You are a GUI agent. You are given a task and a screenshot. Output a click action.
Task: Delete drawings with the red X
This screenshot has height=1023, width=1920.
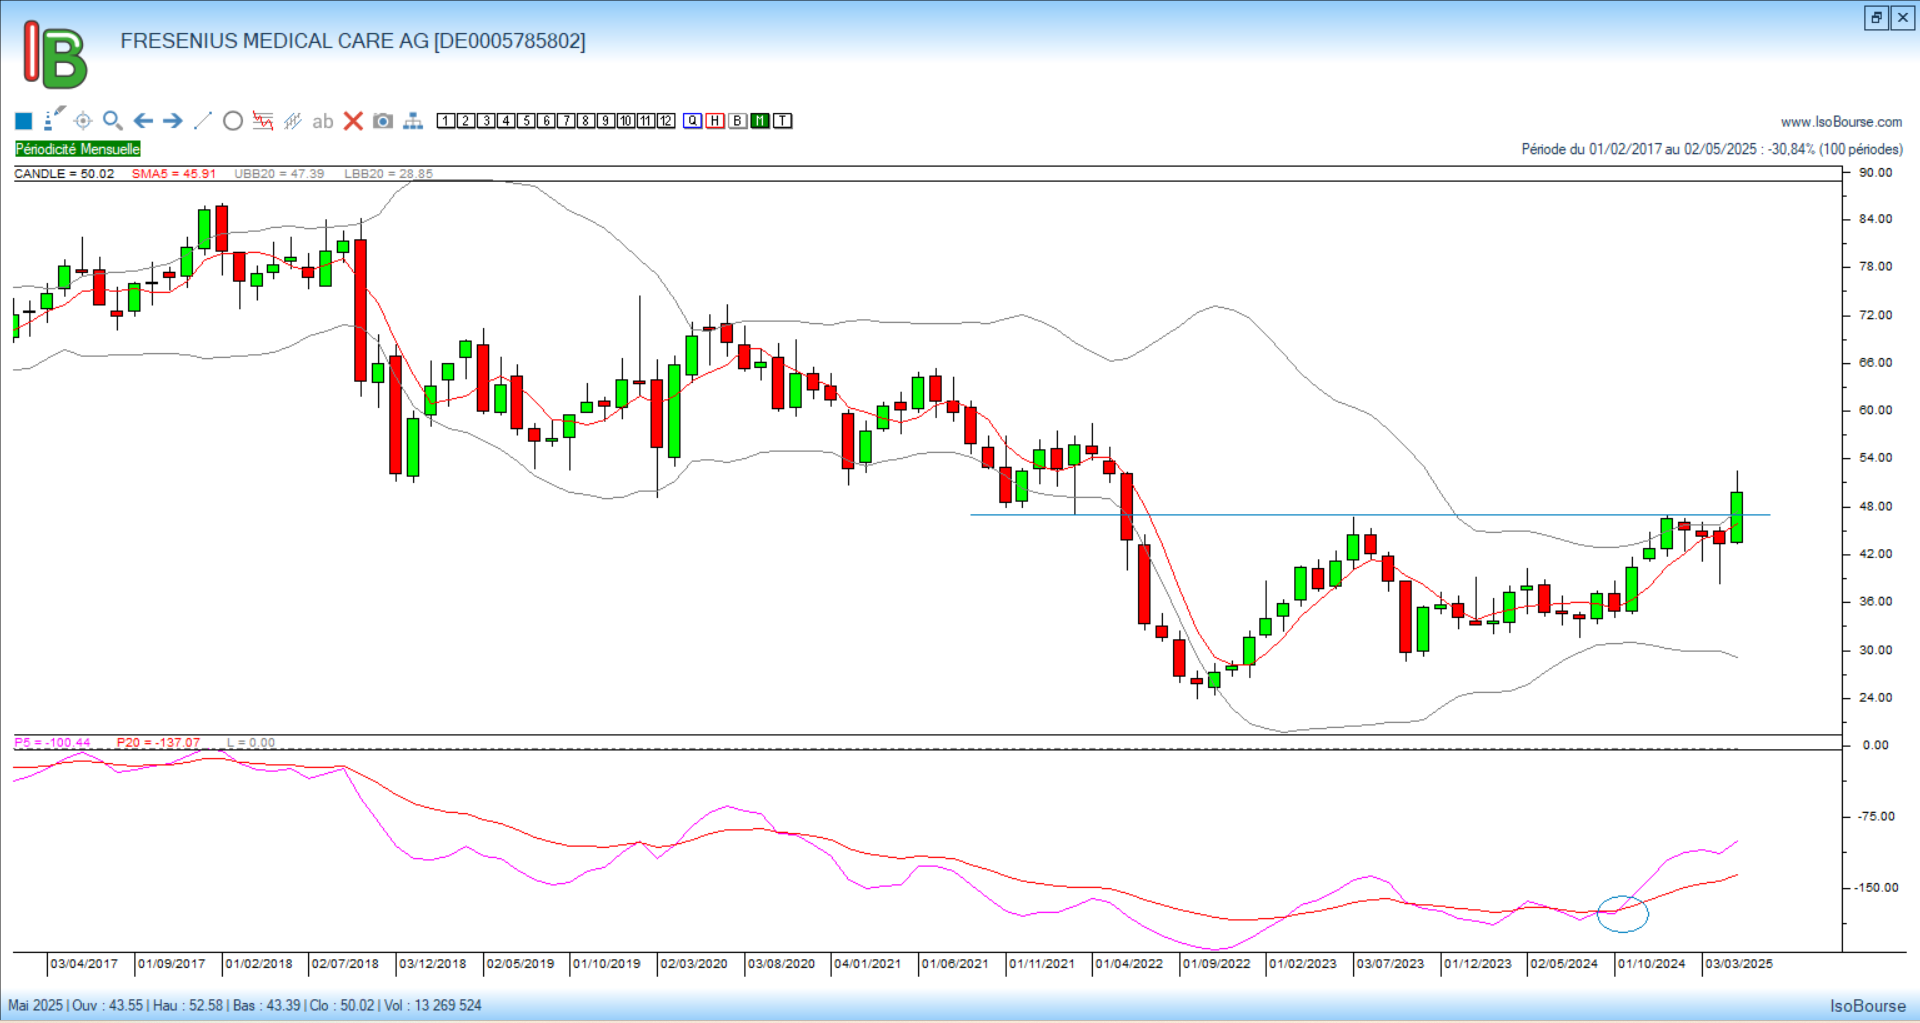(353, 121)
